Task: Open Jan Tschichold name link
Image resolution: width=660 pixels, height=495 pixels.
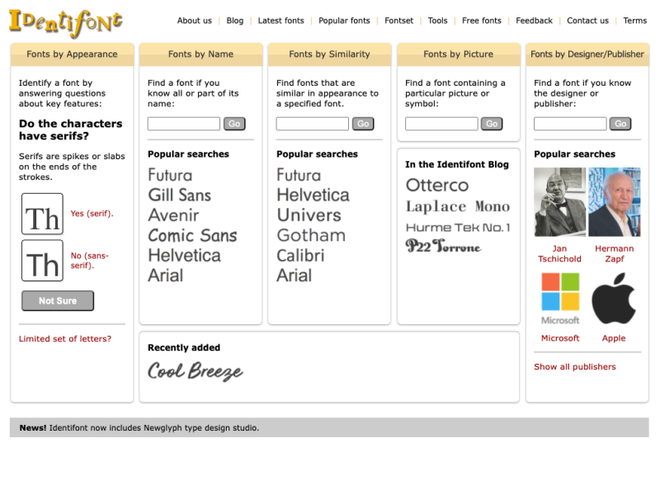Action: (559, 254)
